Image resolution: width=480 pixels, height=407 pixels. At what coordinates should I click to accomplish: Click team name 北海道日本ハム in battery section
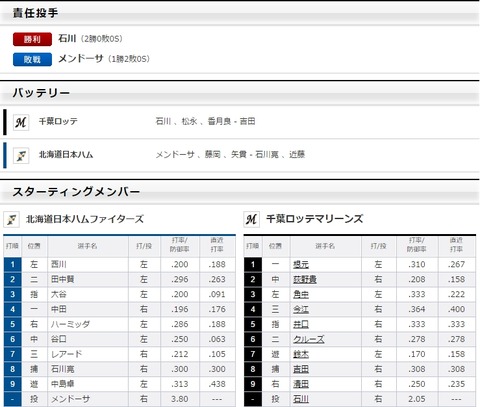tap(66, 155)
